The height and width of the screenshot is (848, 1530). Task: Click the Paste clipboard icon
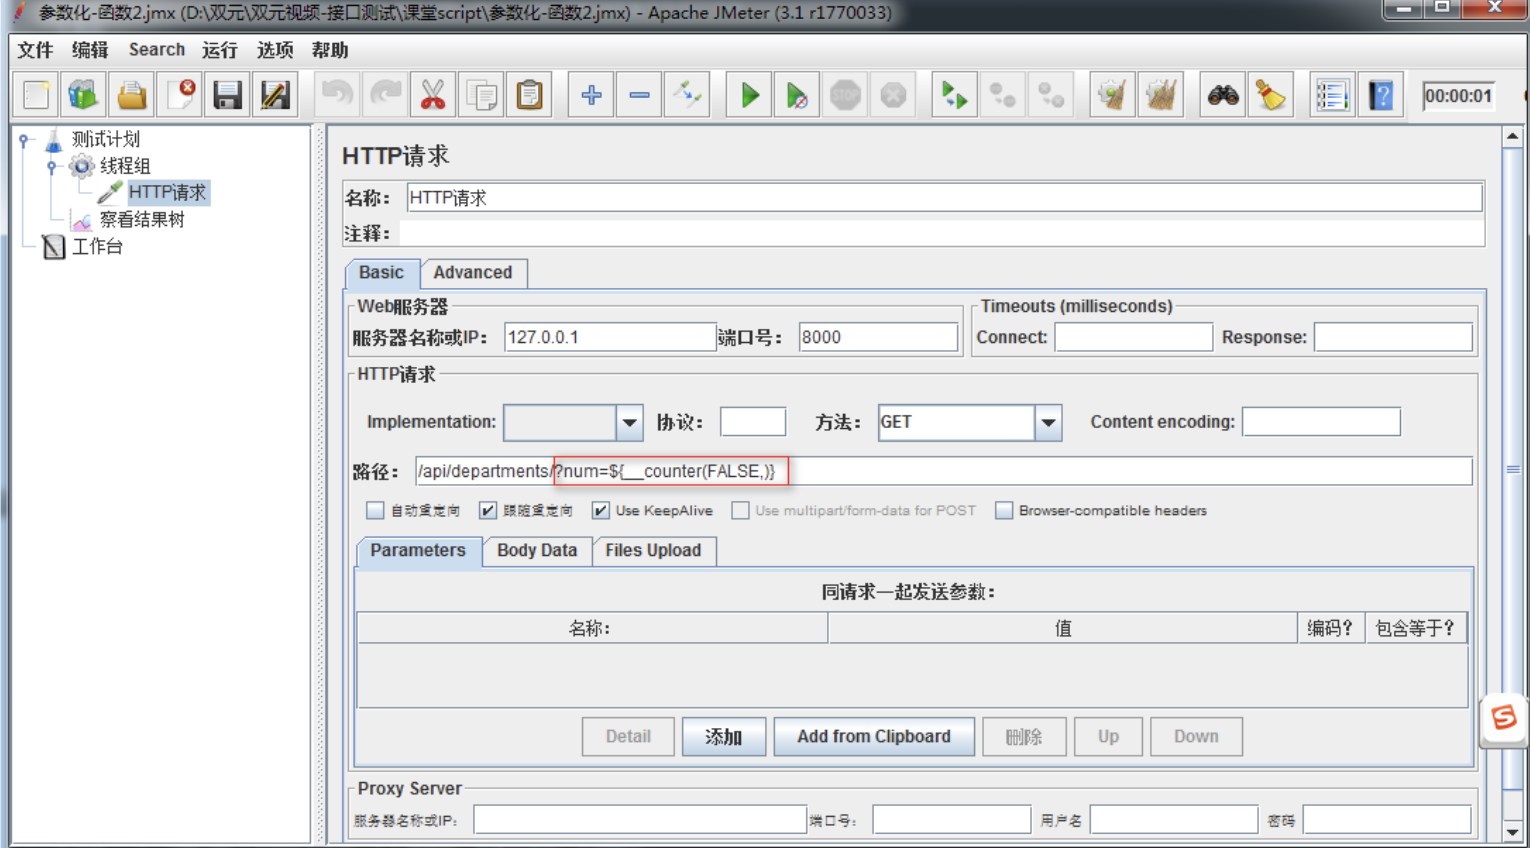point(529,95)
